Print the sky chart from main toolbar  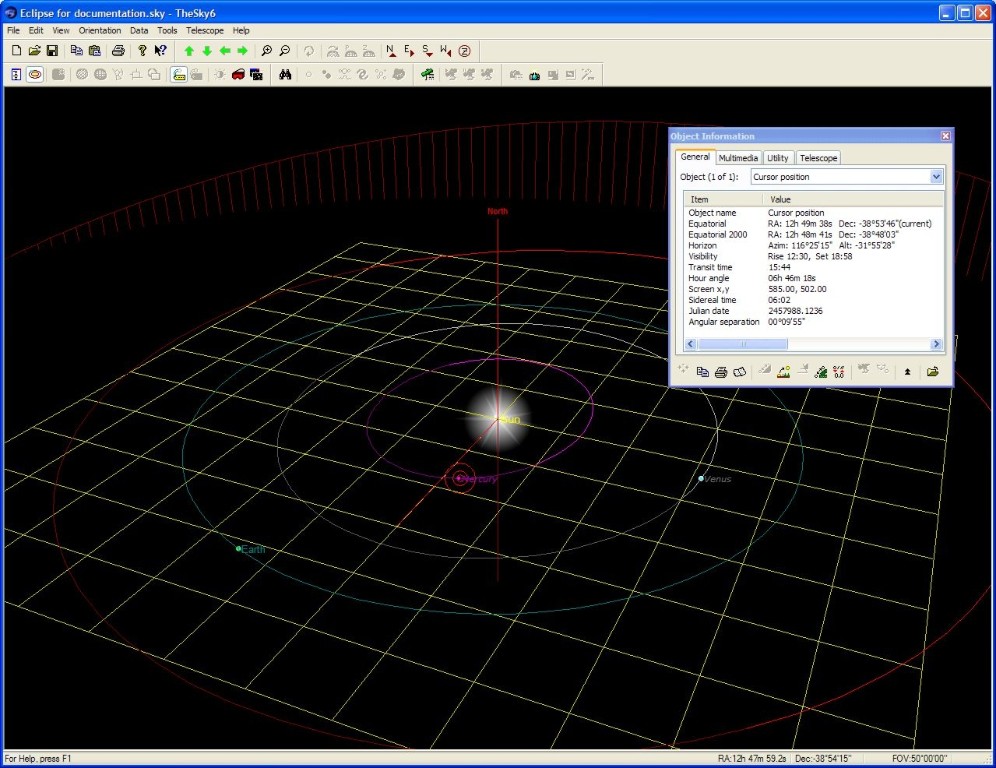point(118,51)
